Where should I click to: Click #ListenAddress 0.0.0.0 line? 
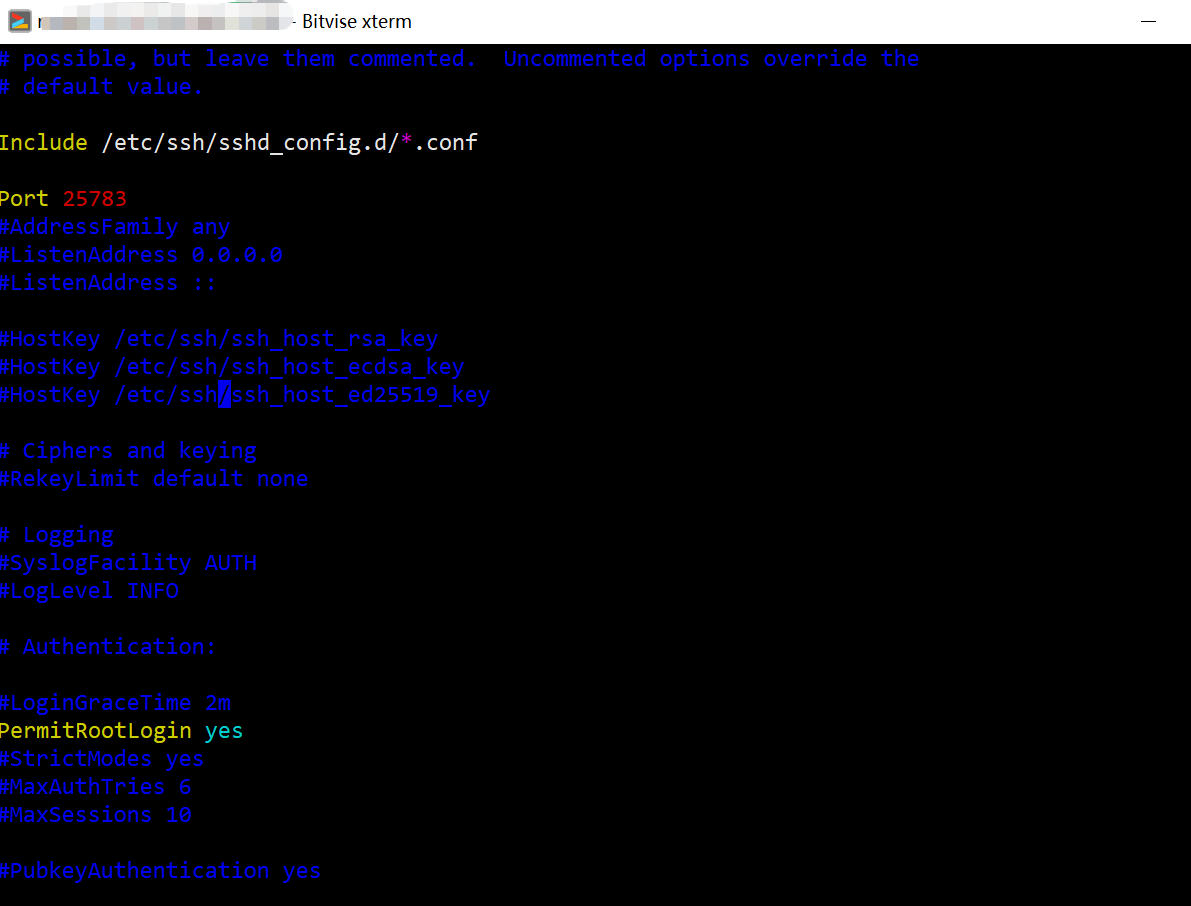(141, 255)
